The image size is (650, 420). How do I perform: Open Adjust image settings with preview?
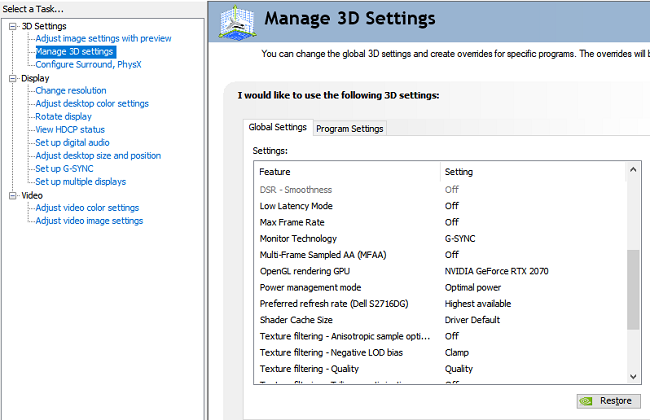tap(103, 39)
